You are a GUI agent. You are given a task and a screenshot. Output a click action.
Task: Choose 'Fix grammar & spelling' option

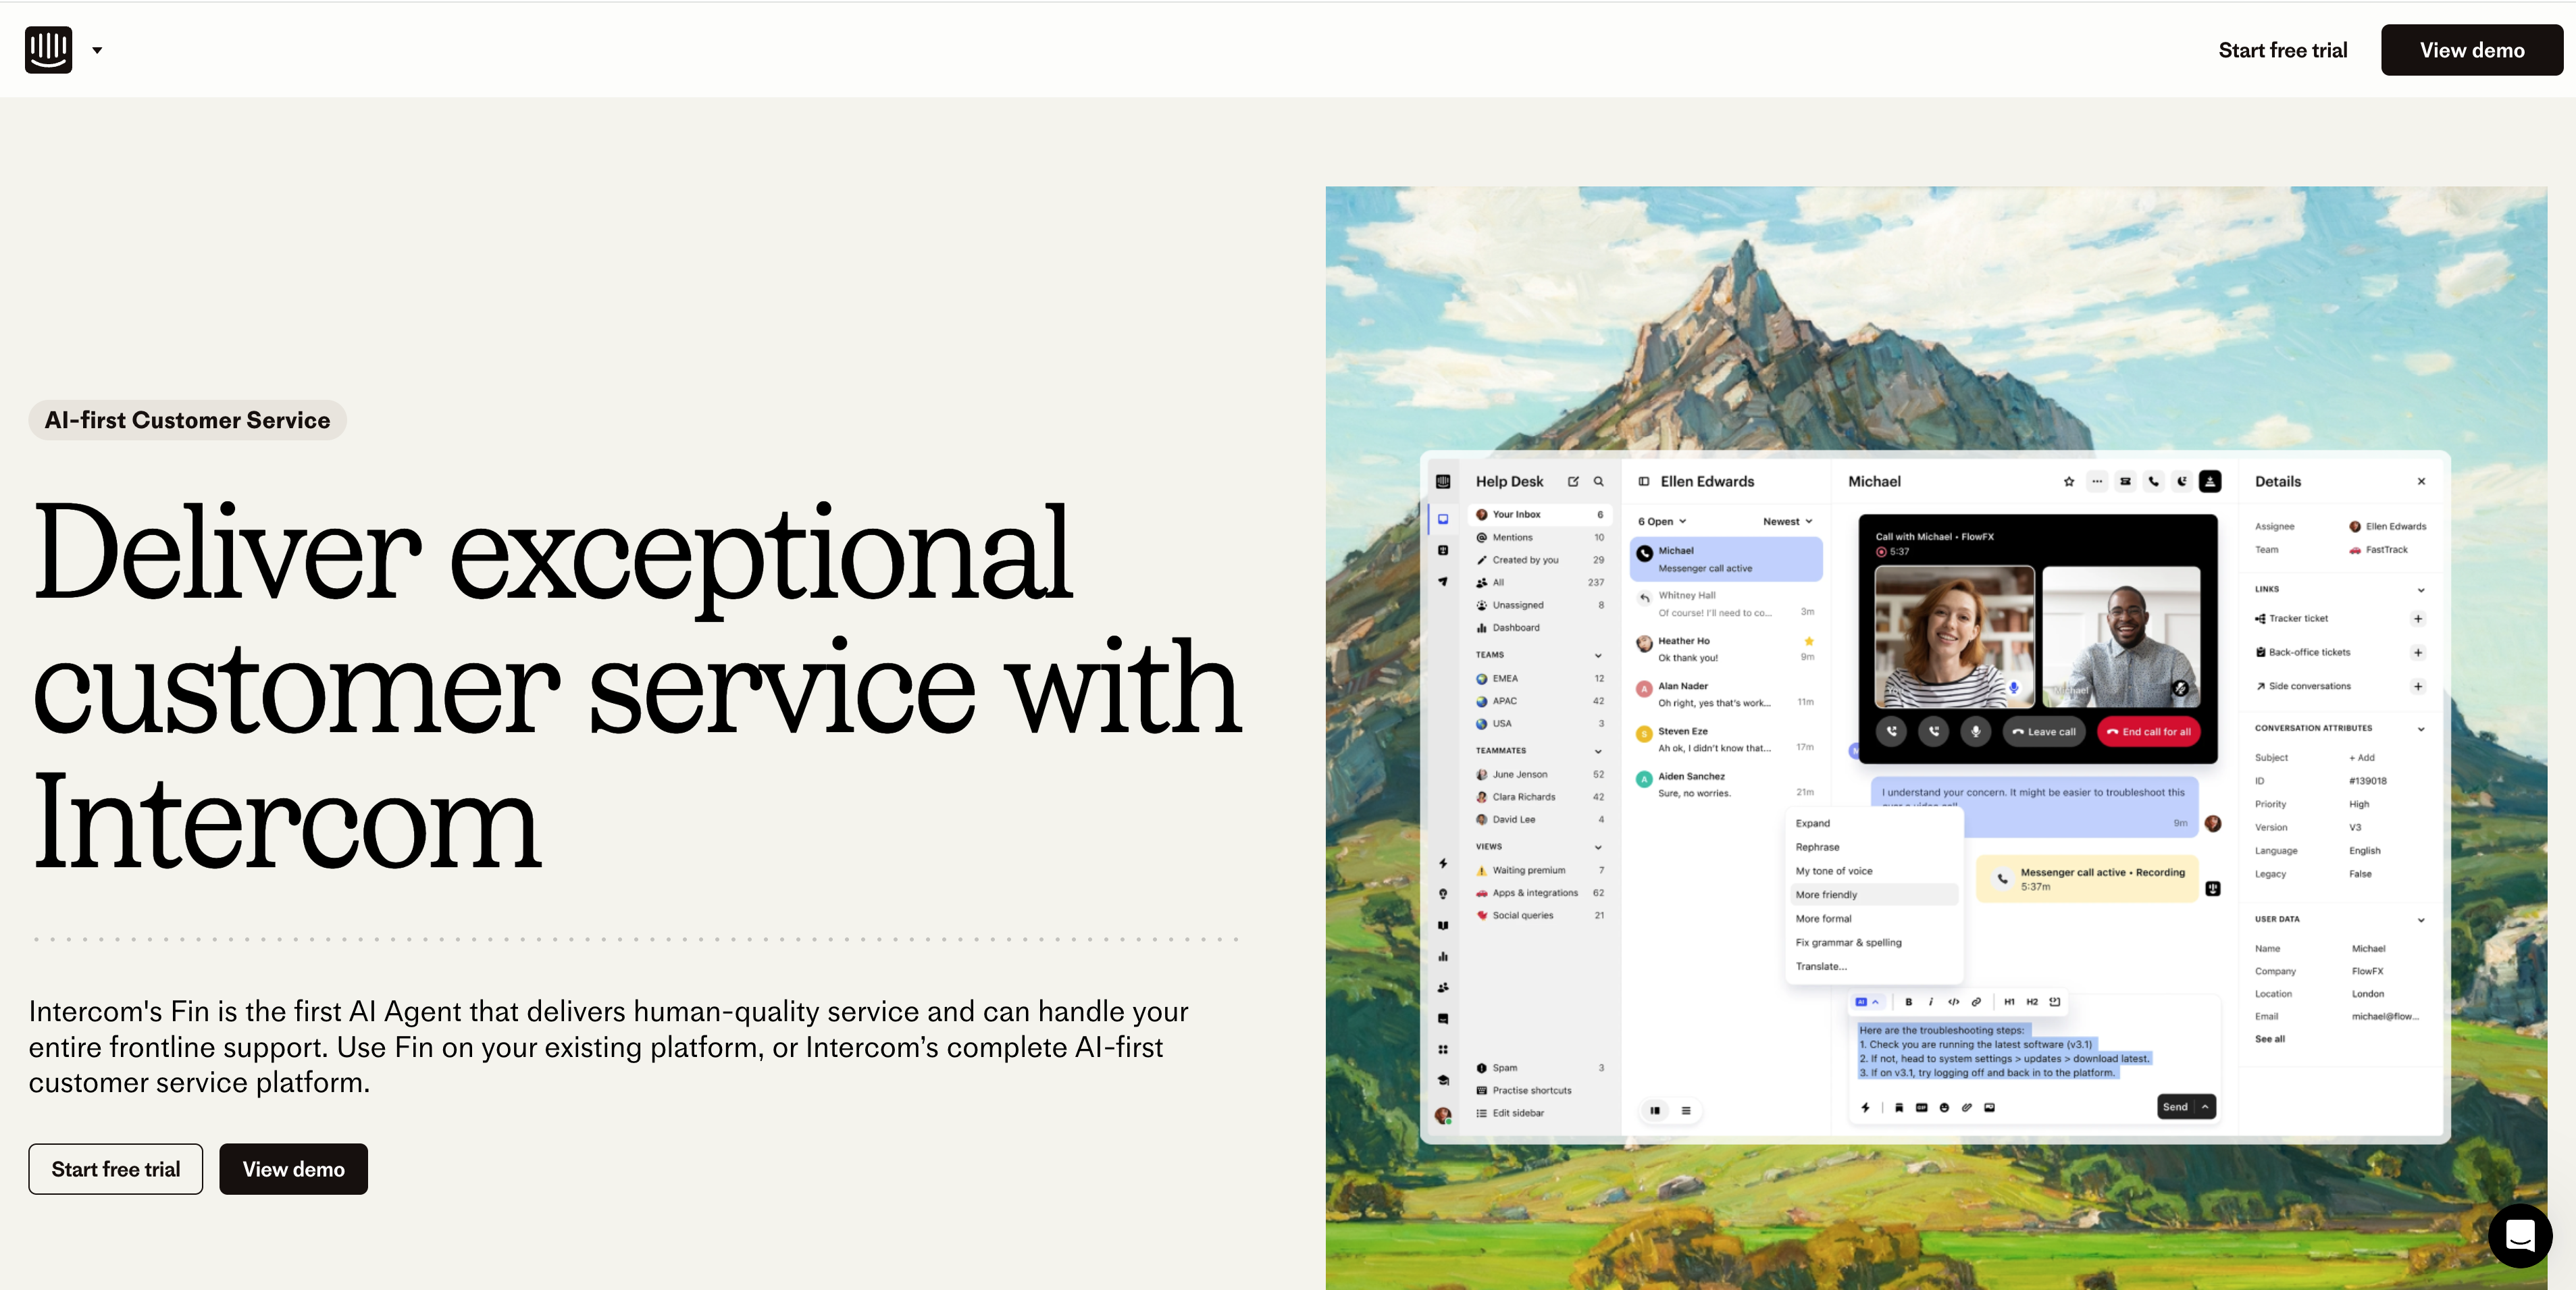tap(1848, 943)
